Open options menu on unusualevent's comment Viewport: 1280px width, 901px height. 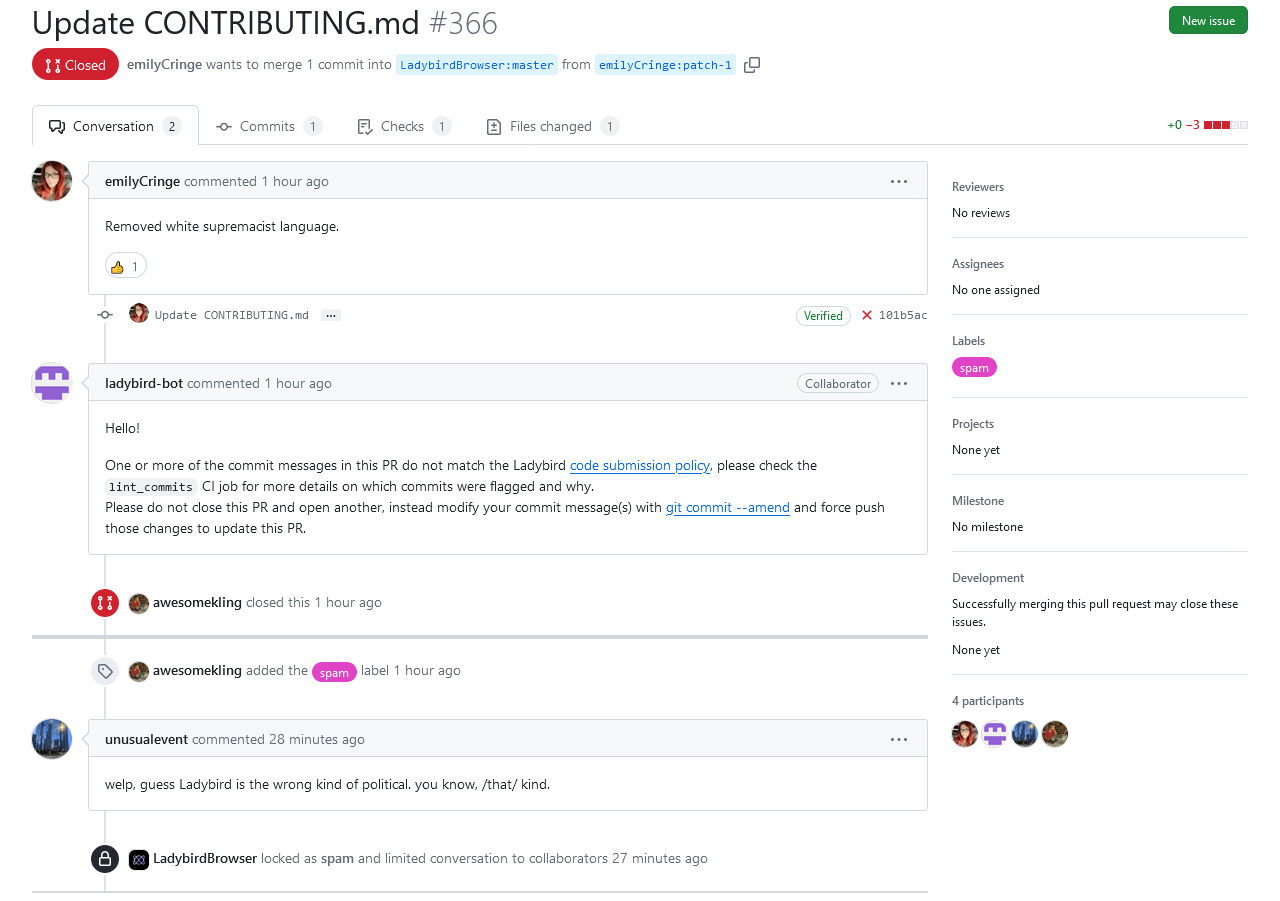pyautogui.click(x=899, y=739)
